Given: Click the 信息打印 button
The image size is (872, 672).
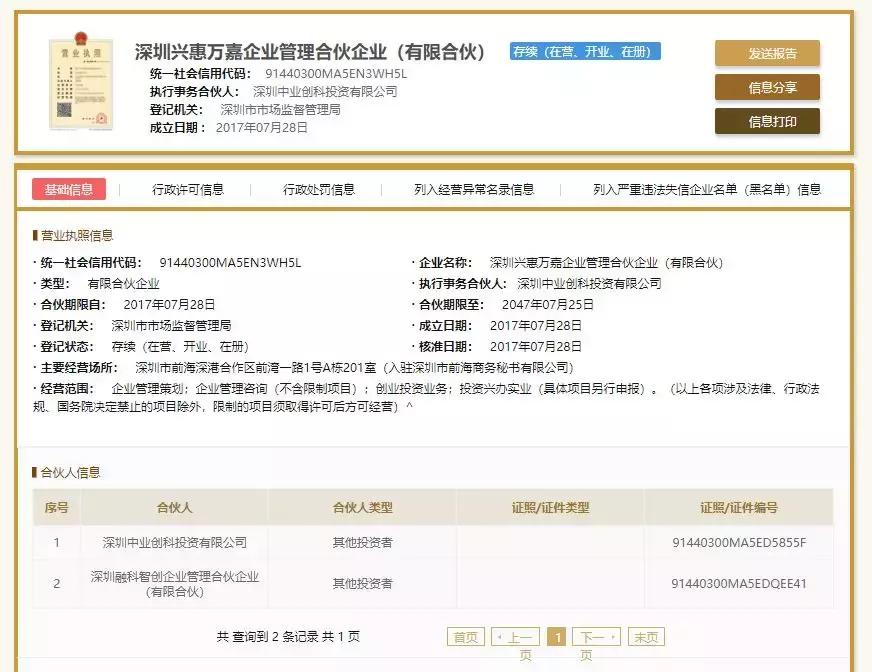Looking at the screenshot, I should tap(766, 124).
